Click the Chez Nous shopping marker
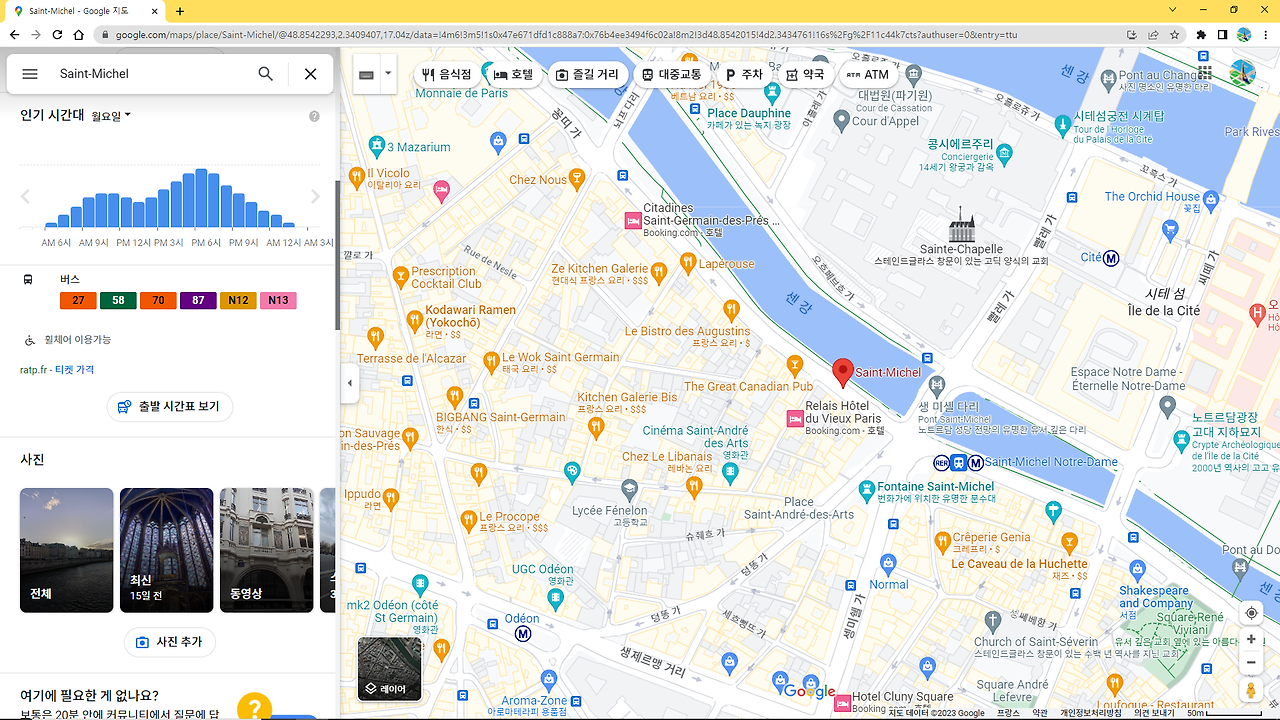The width and height of the screenshot is (1280, 720). click(579, 179)
